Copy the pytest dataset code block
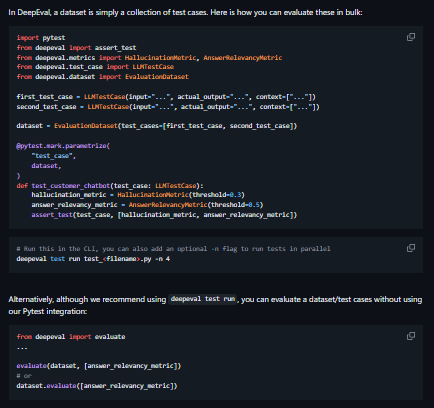Screen dimensions: 434x408 tap(411, 37)
